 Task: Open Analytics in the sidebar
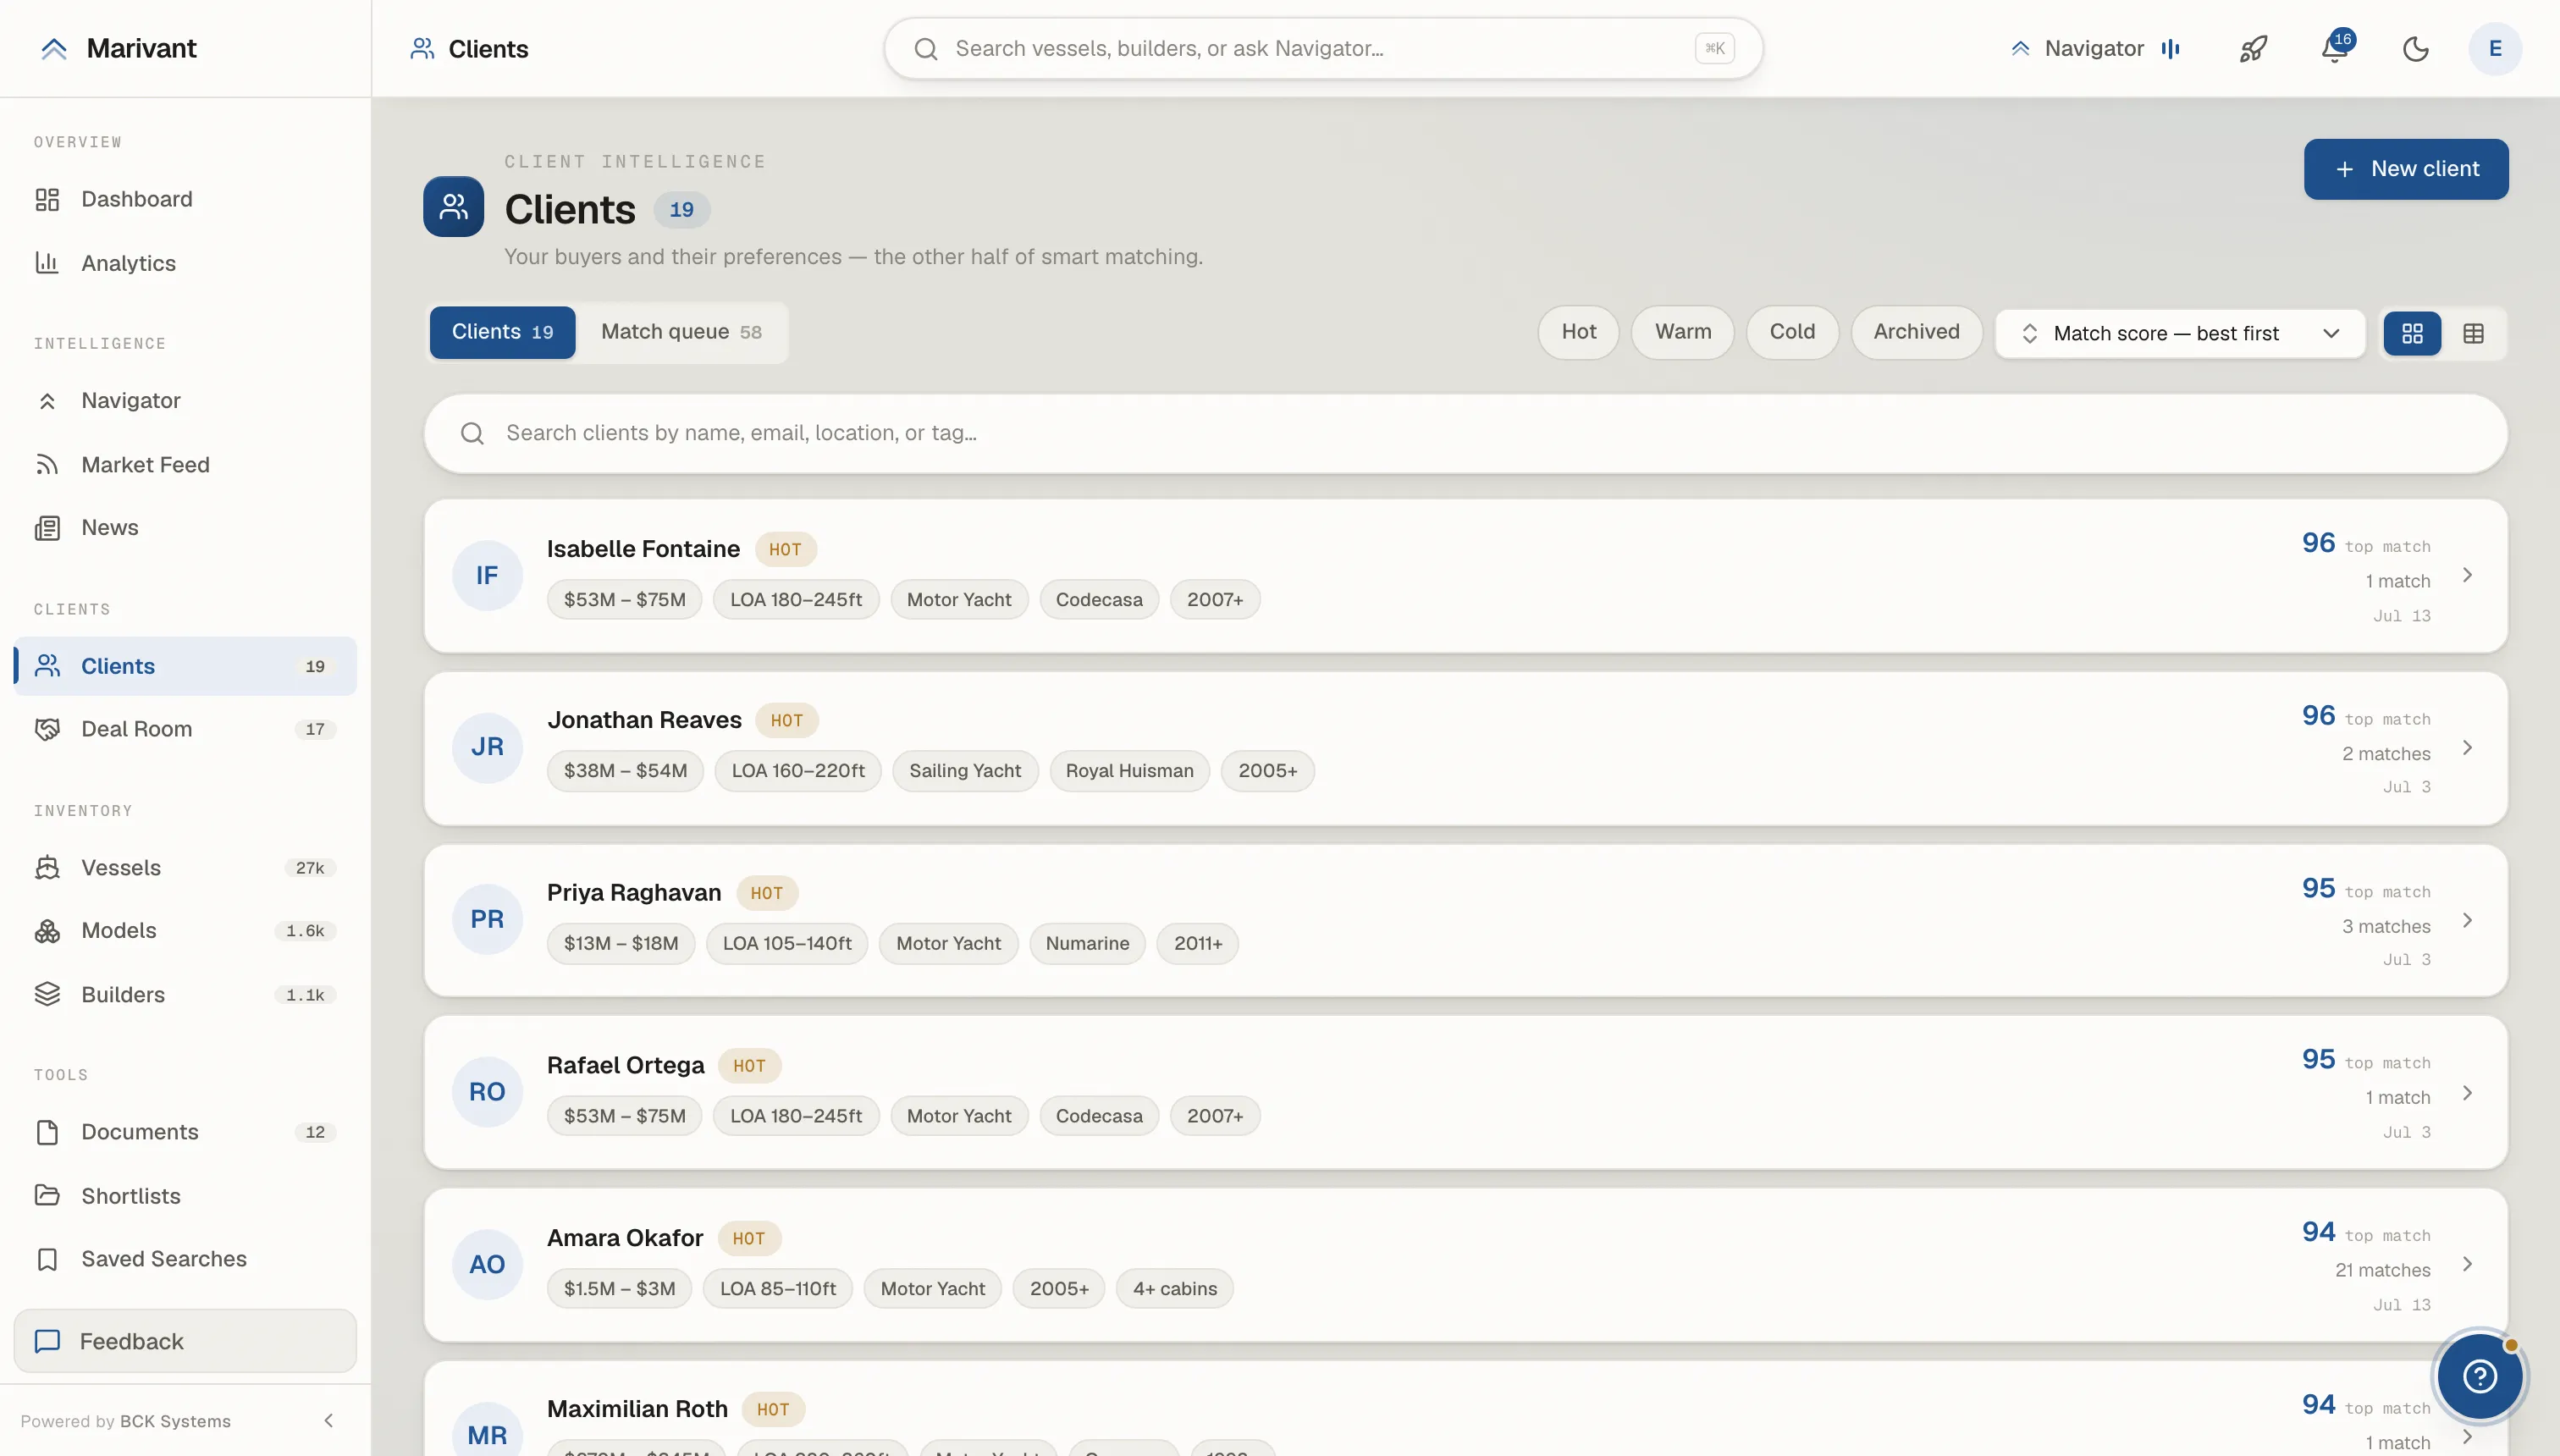[x=185, y=263]
